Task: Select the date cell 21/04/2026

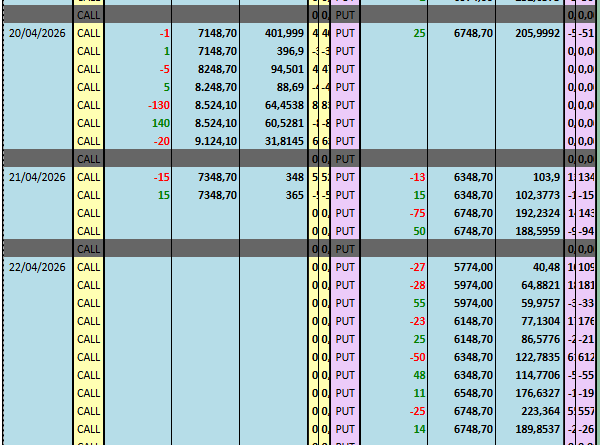Action: tap(38, 177)
